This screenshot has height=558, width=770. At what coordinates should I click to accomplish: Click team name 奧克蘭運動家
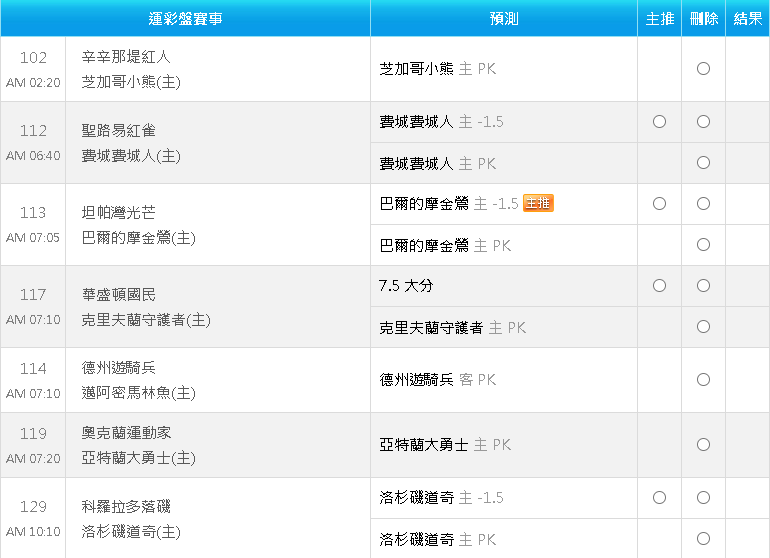click(126, 433)
